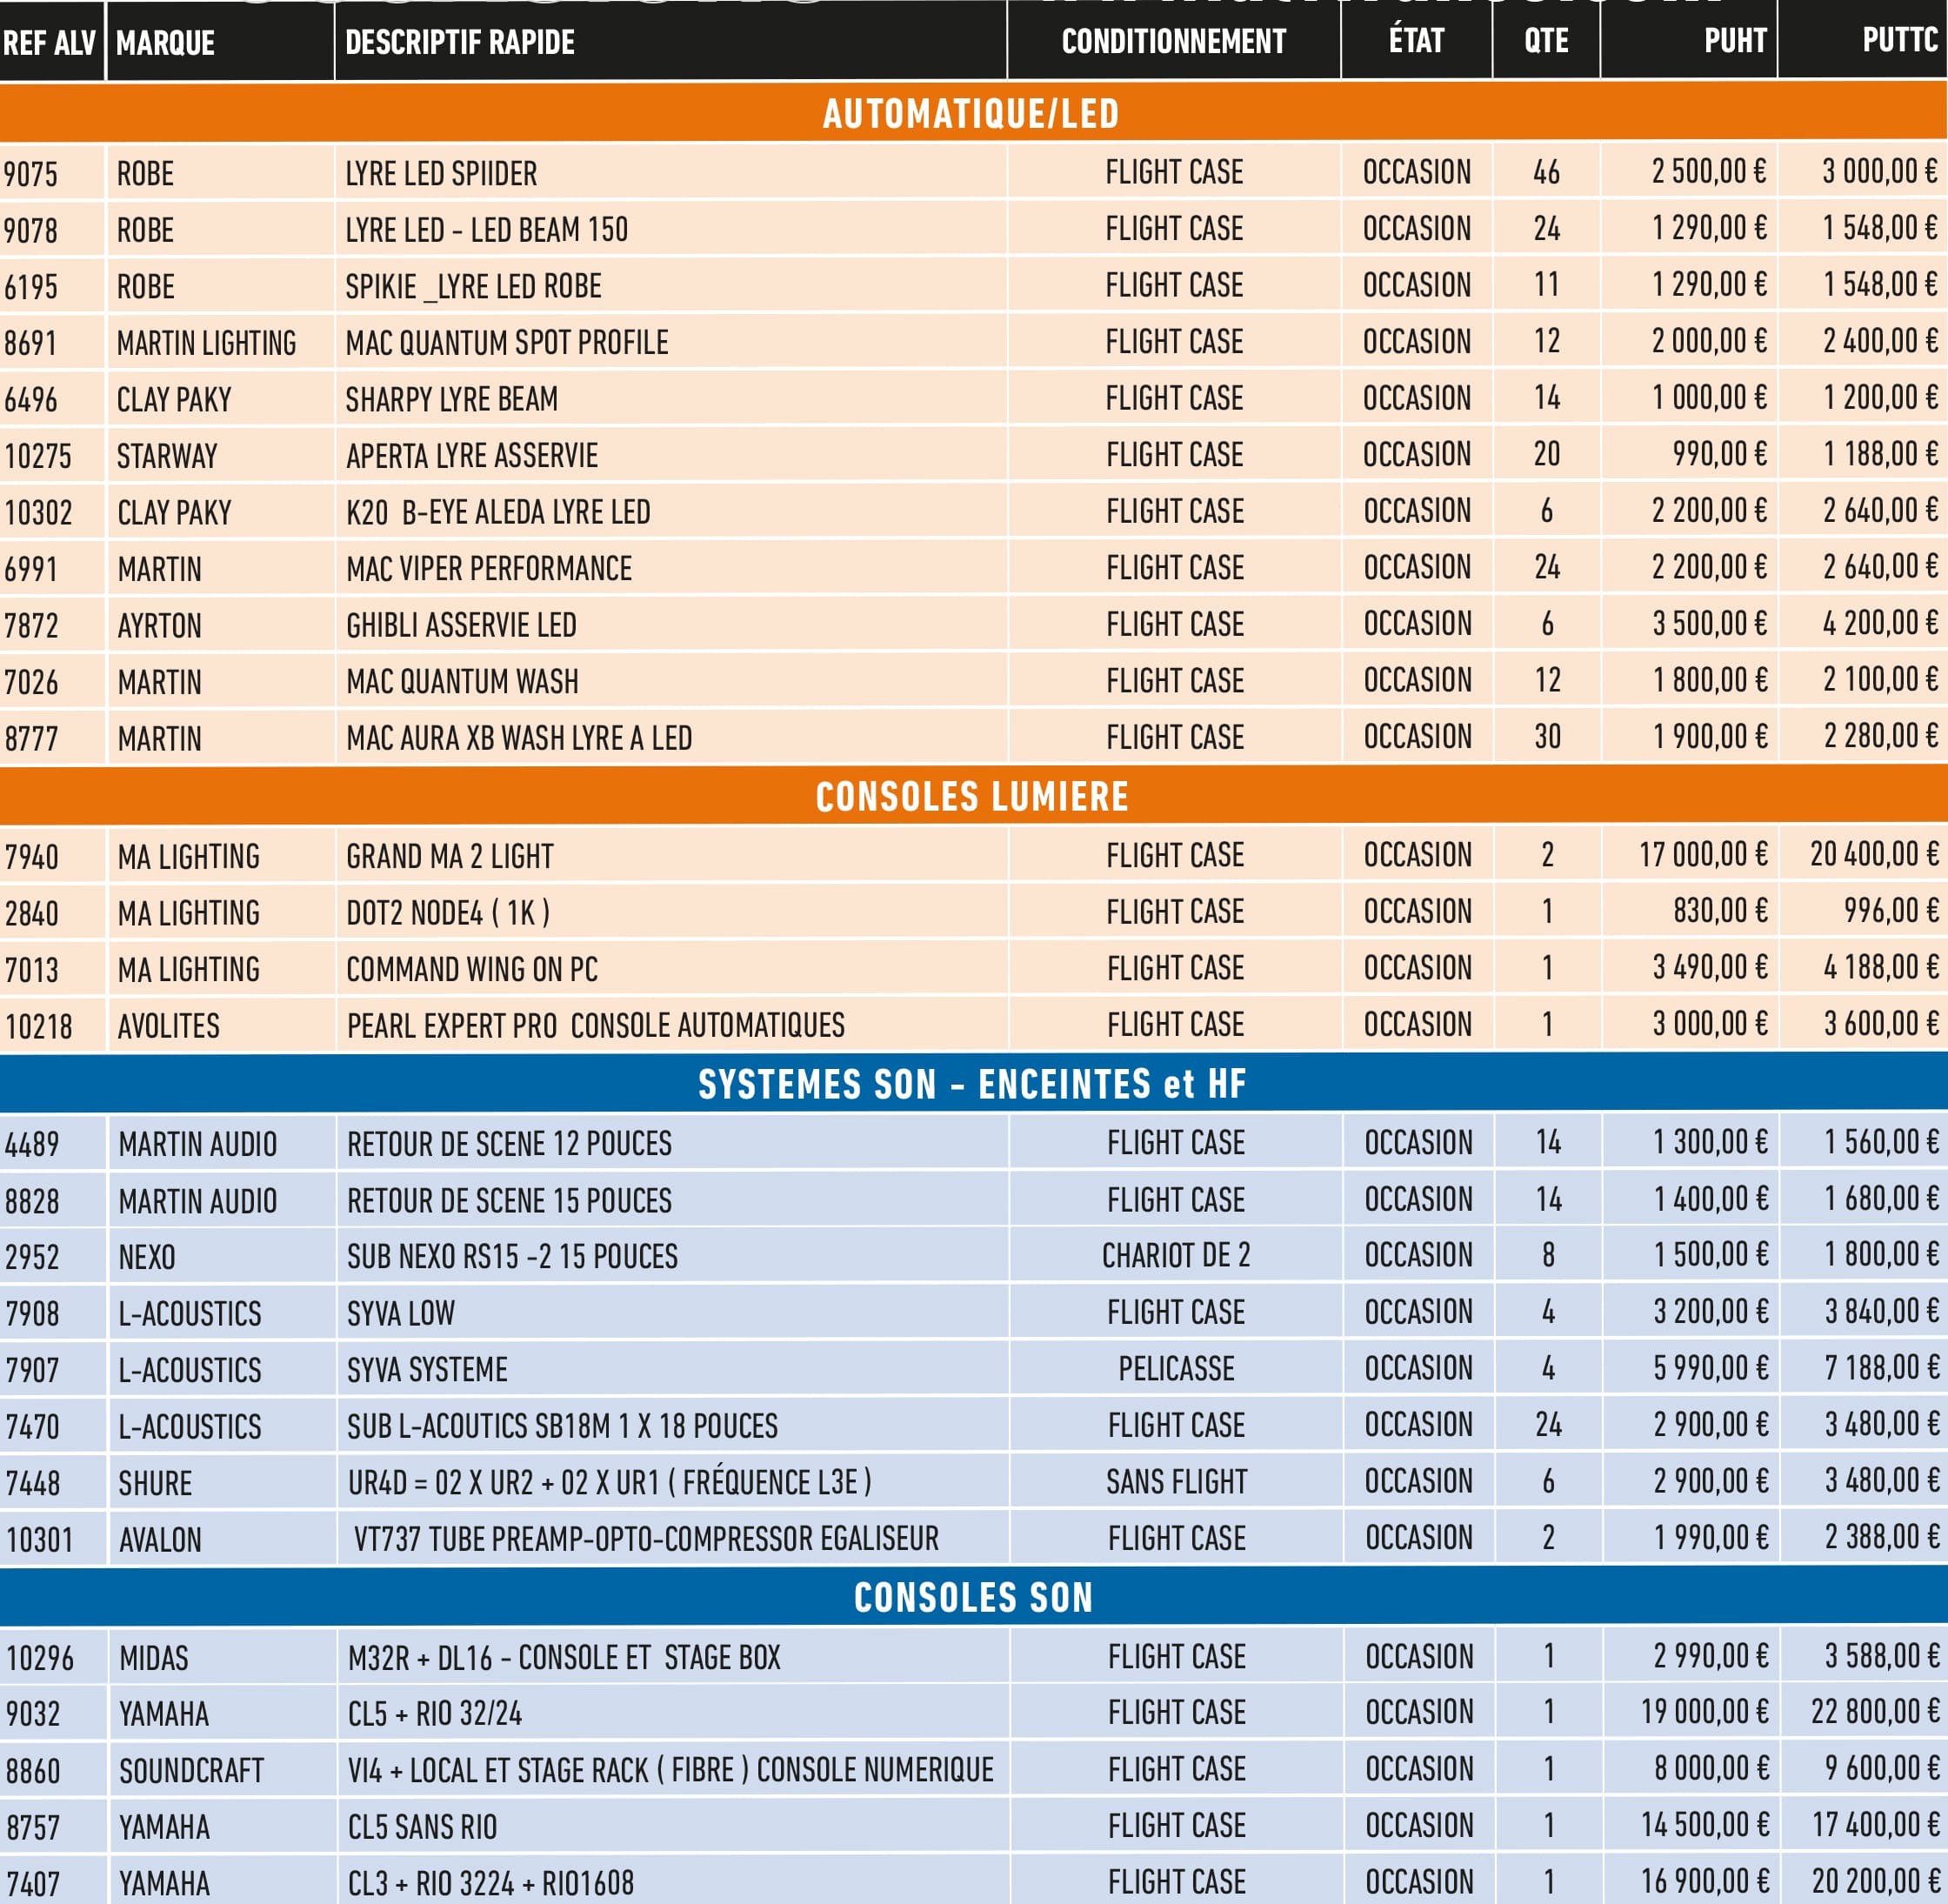Image resolution: width=1948 pixels, height=1904 pixels.
Task: Select the CONSOLES LUMIERE section heading
Action: click(x=972, y=796)
